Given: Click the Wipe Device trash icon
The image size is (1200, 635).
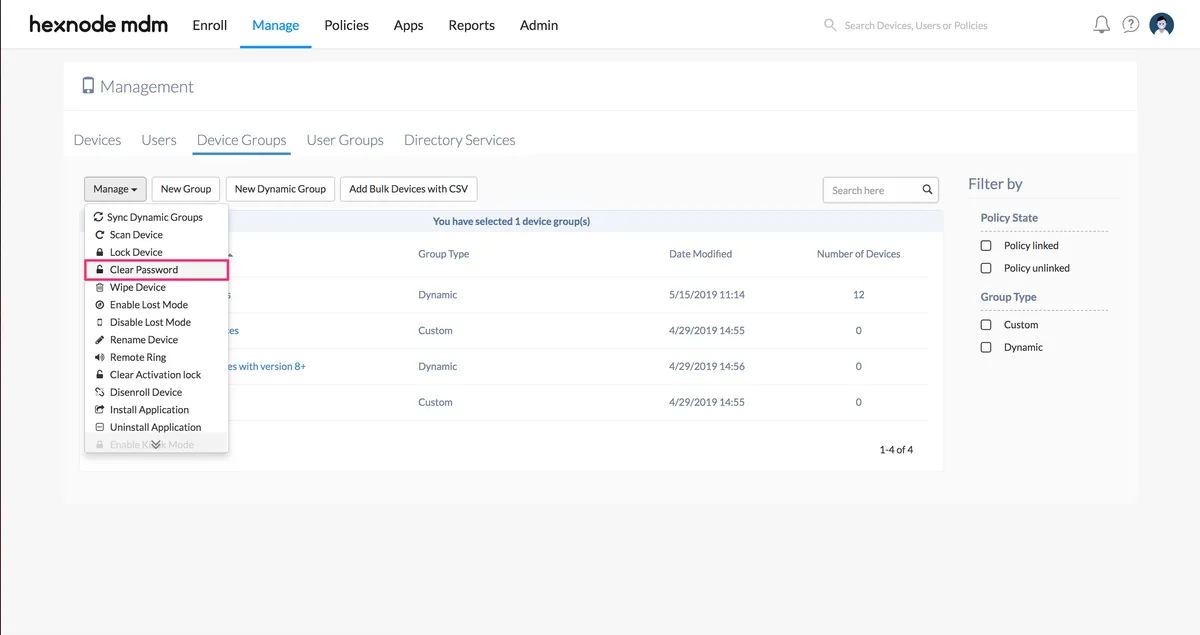Looking at the screenshot, I should 99,287.
